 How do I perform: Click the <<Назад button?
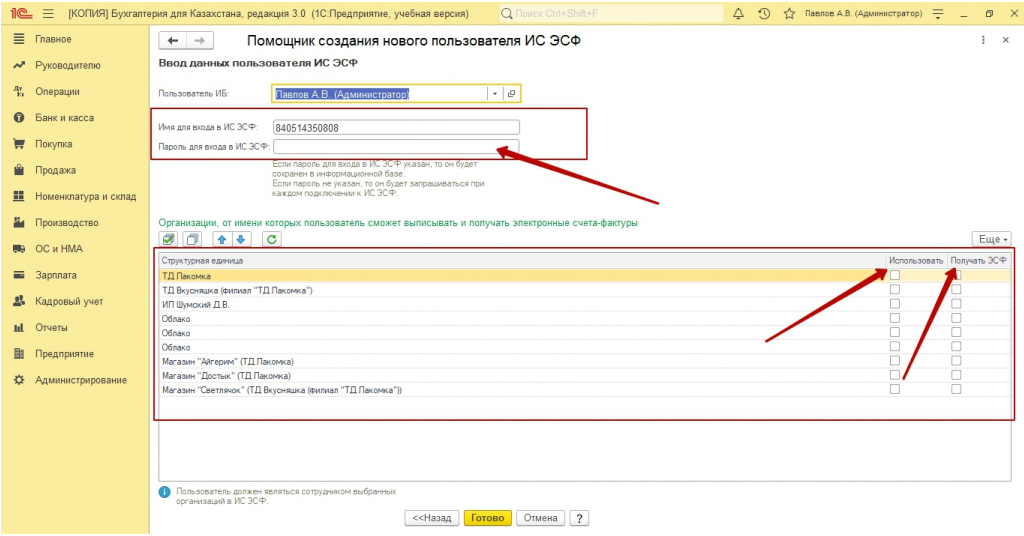[x=432, y=518]
